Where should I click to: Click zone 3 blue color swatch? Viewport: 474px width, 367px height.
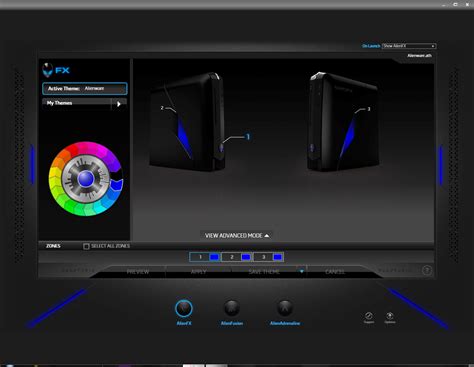(278, 257)
